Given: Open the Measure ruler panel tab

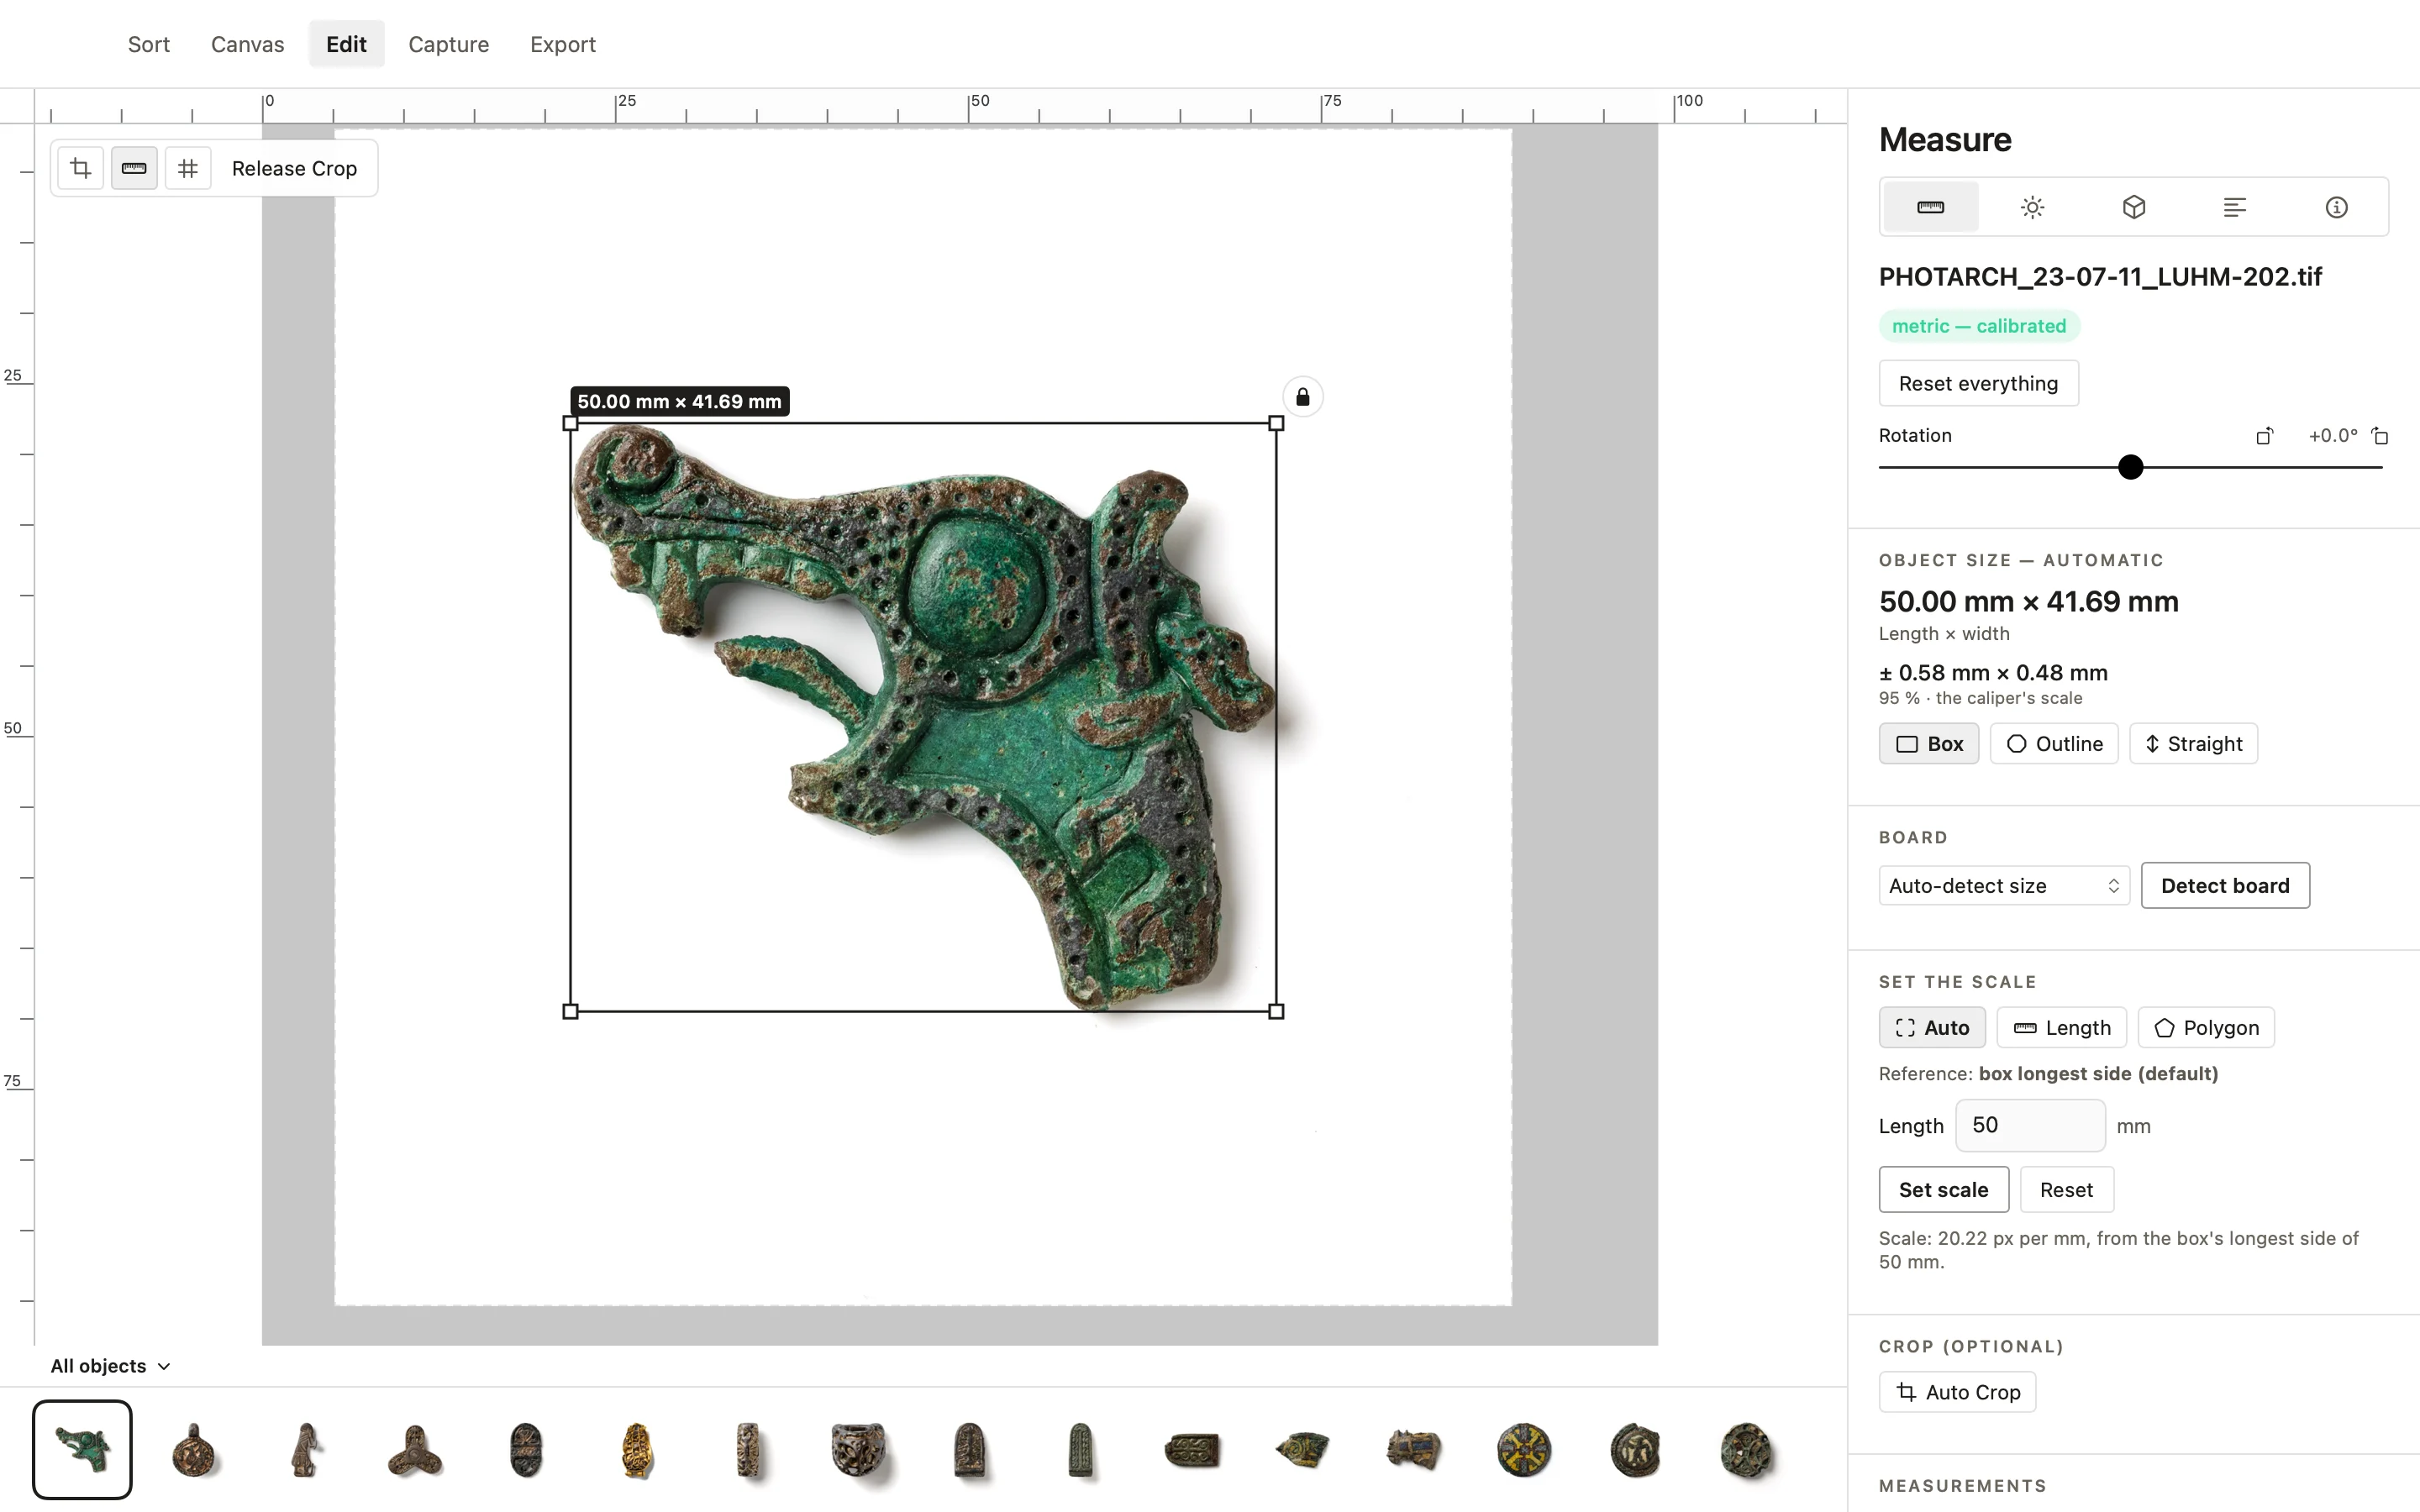Looking at the screenshot, I should point(1930,207).
